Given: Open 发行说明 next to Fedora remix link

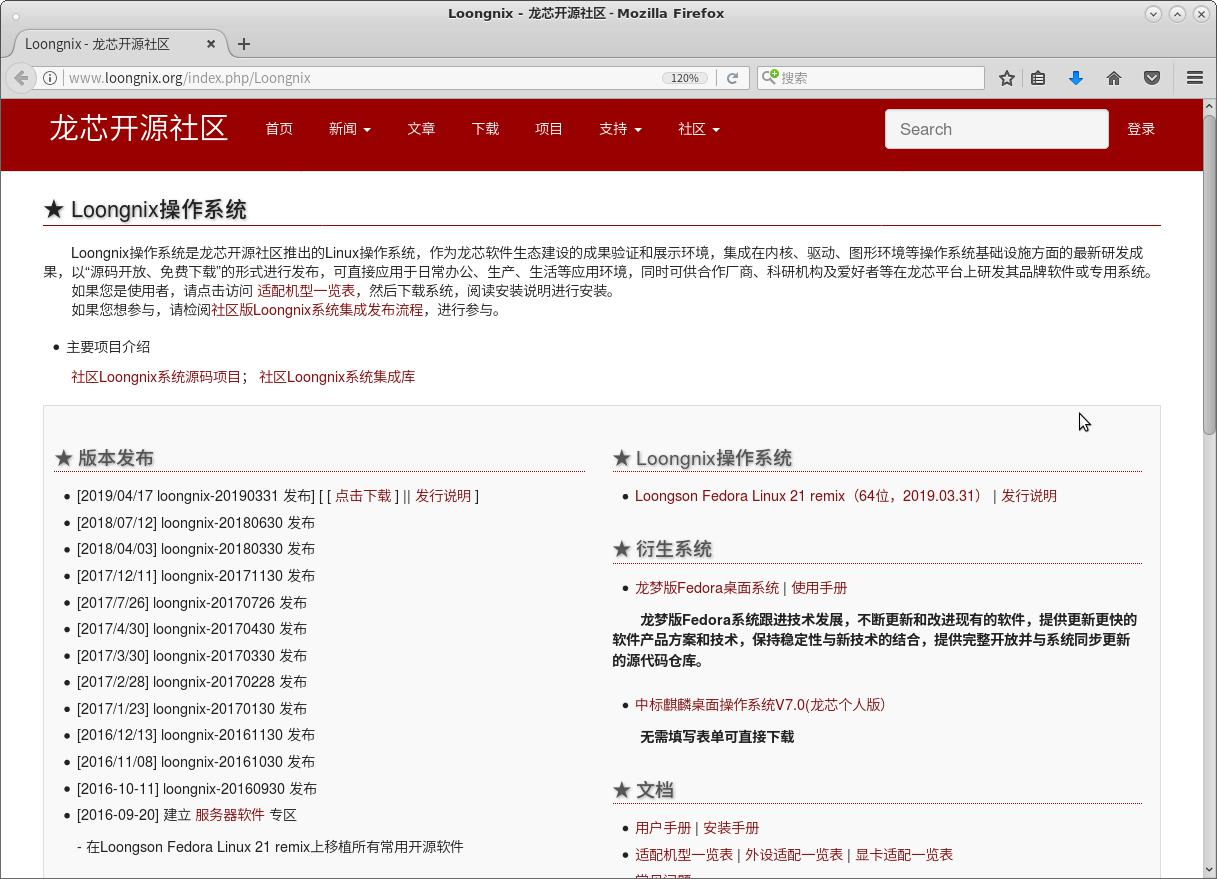Looking at the screenshot, I should coord(1029,496).
